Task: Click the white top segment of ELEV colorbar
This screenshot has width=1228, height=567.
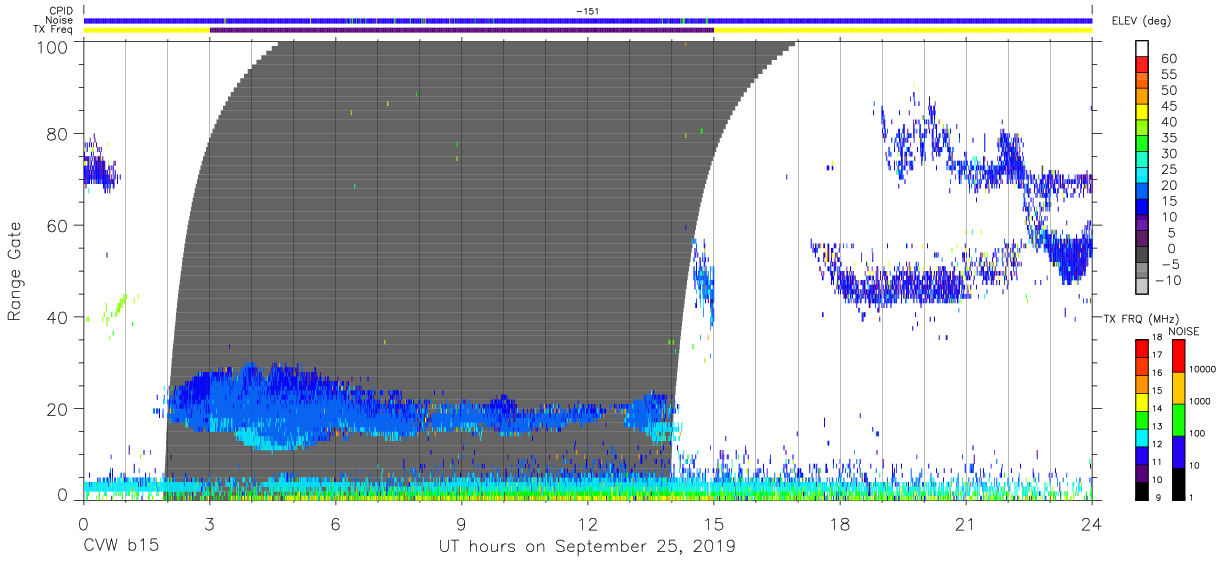Action: point(1141,49)
